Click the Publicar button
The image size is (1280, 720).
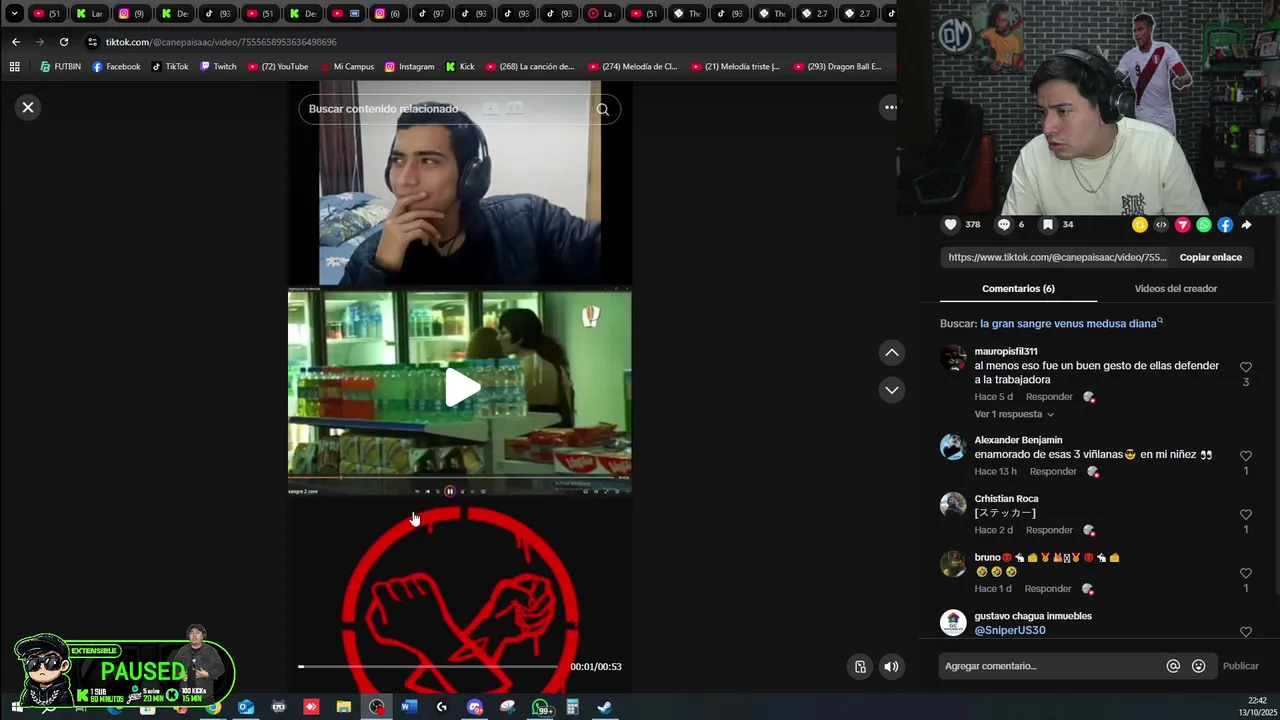pos(1241,666)
